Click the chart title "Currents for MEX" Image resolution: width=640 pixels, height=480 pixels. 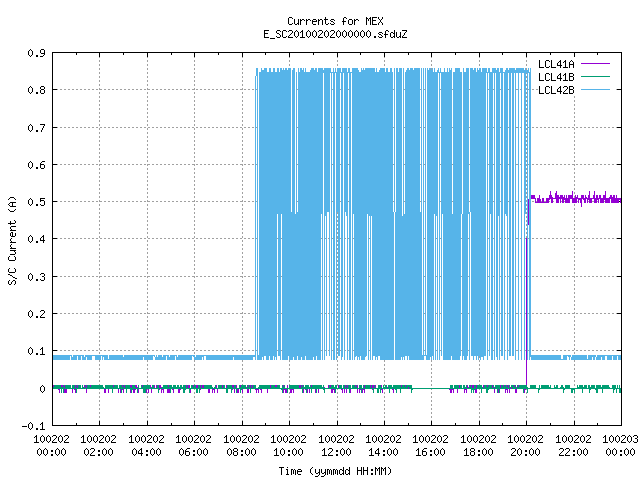[335, 21]
